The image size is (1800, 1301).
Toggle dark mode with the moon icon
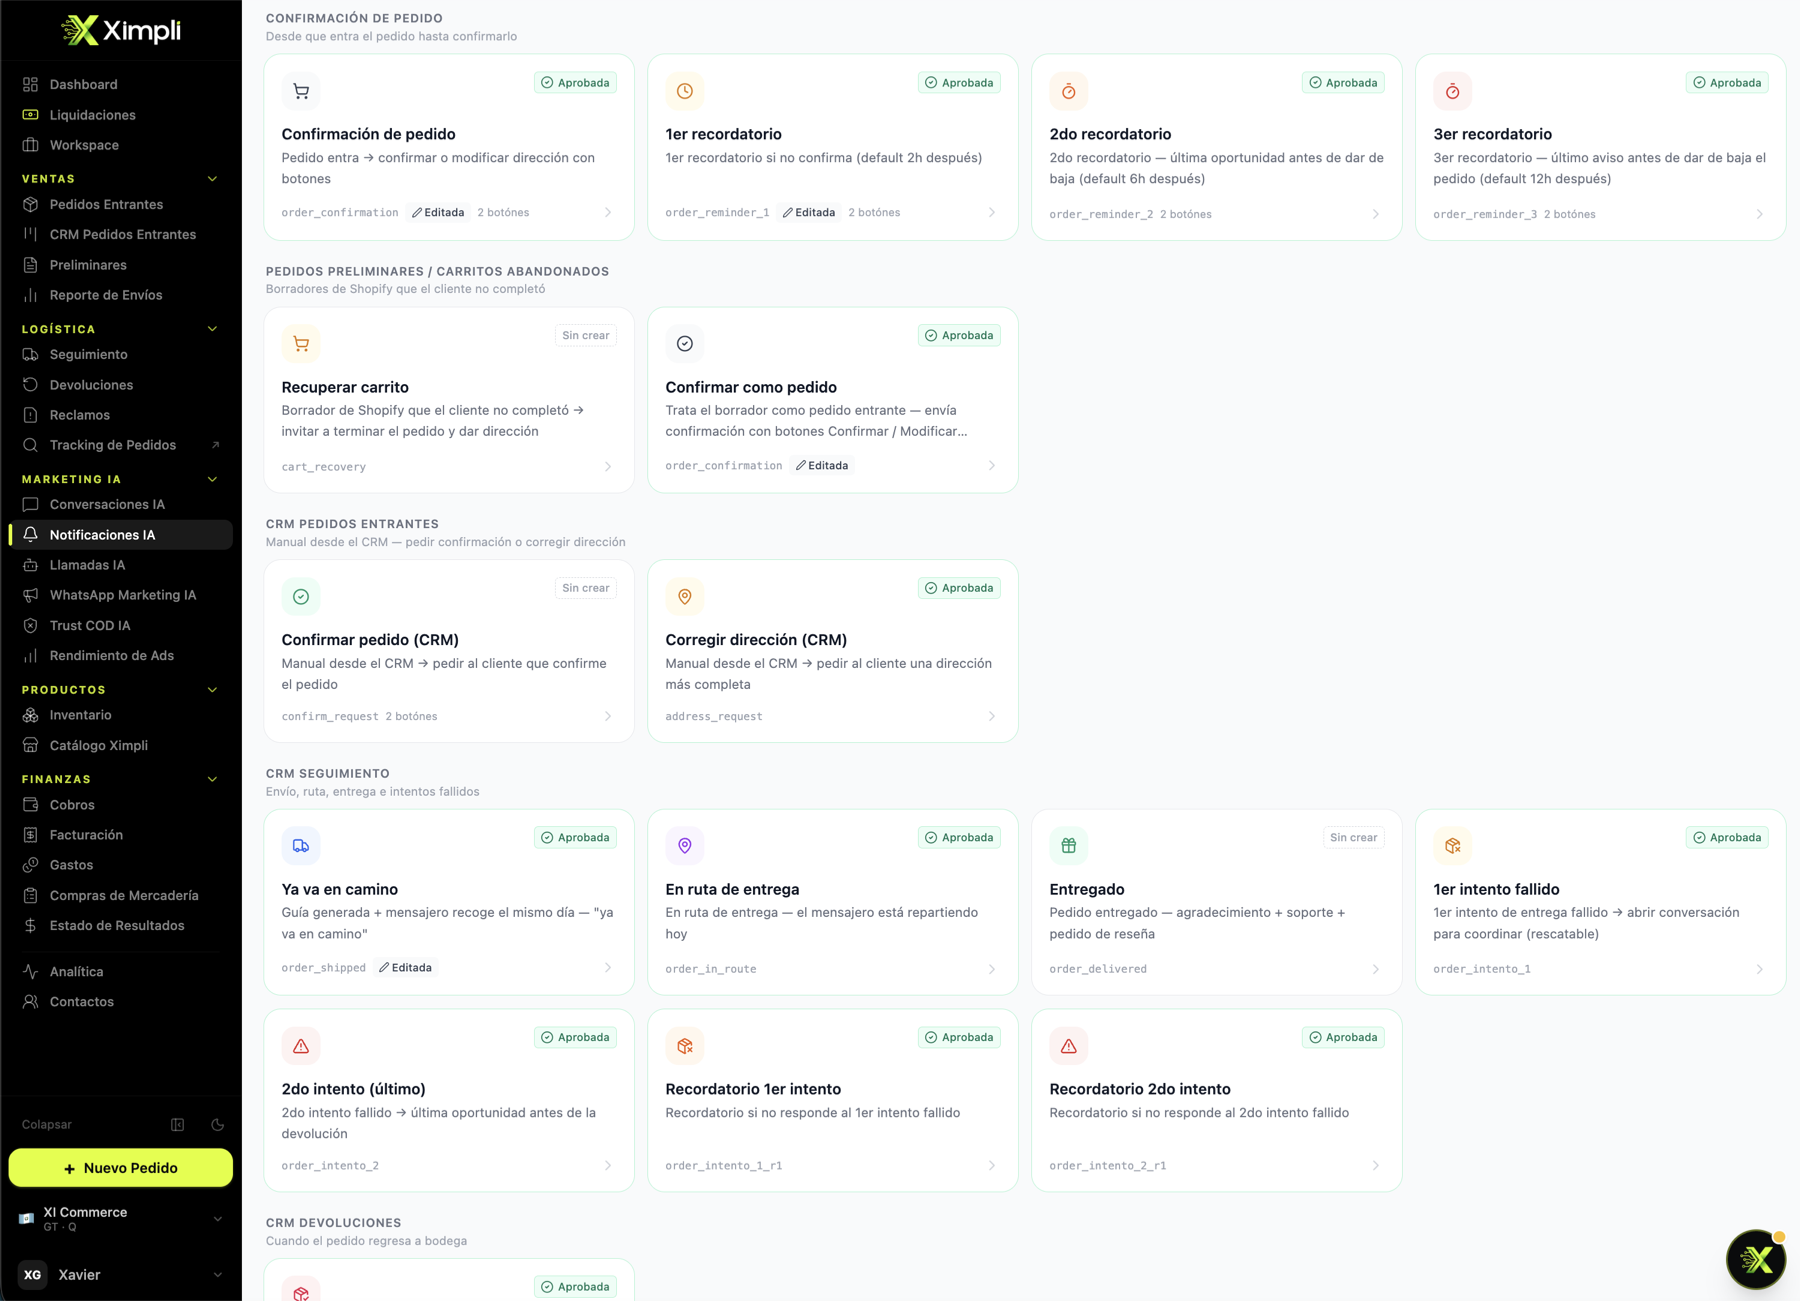[x=217, y=1125]
